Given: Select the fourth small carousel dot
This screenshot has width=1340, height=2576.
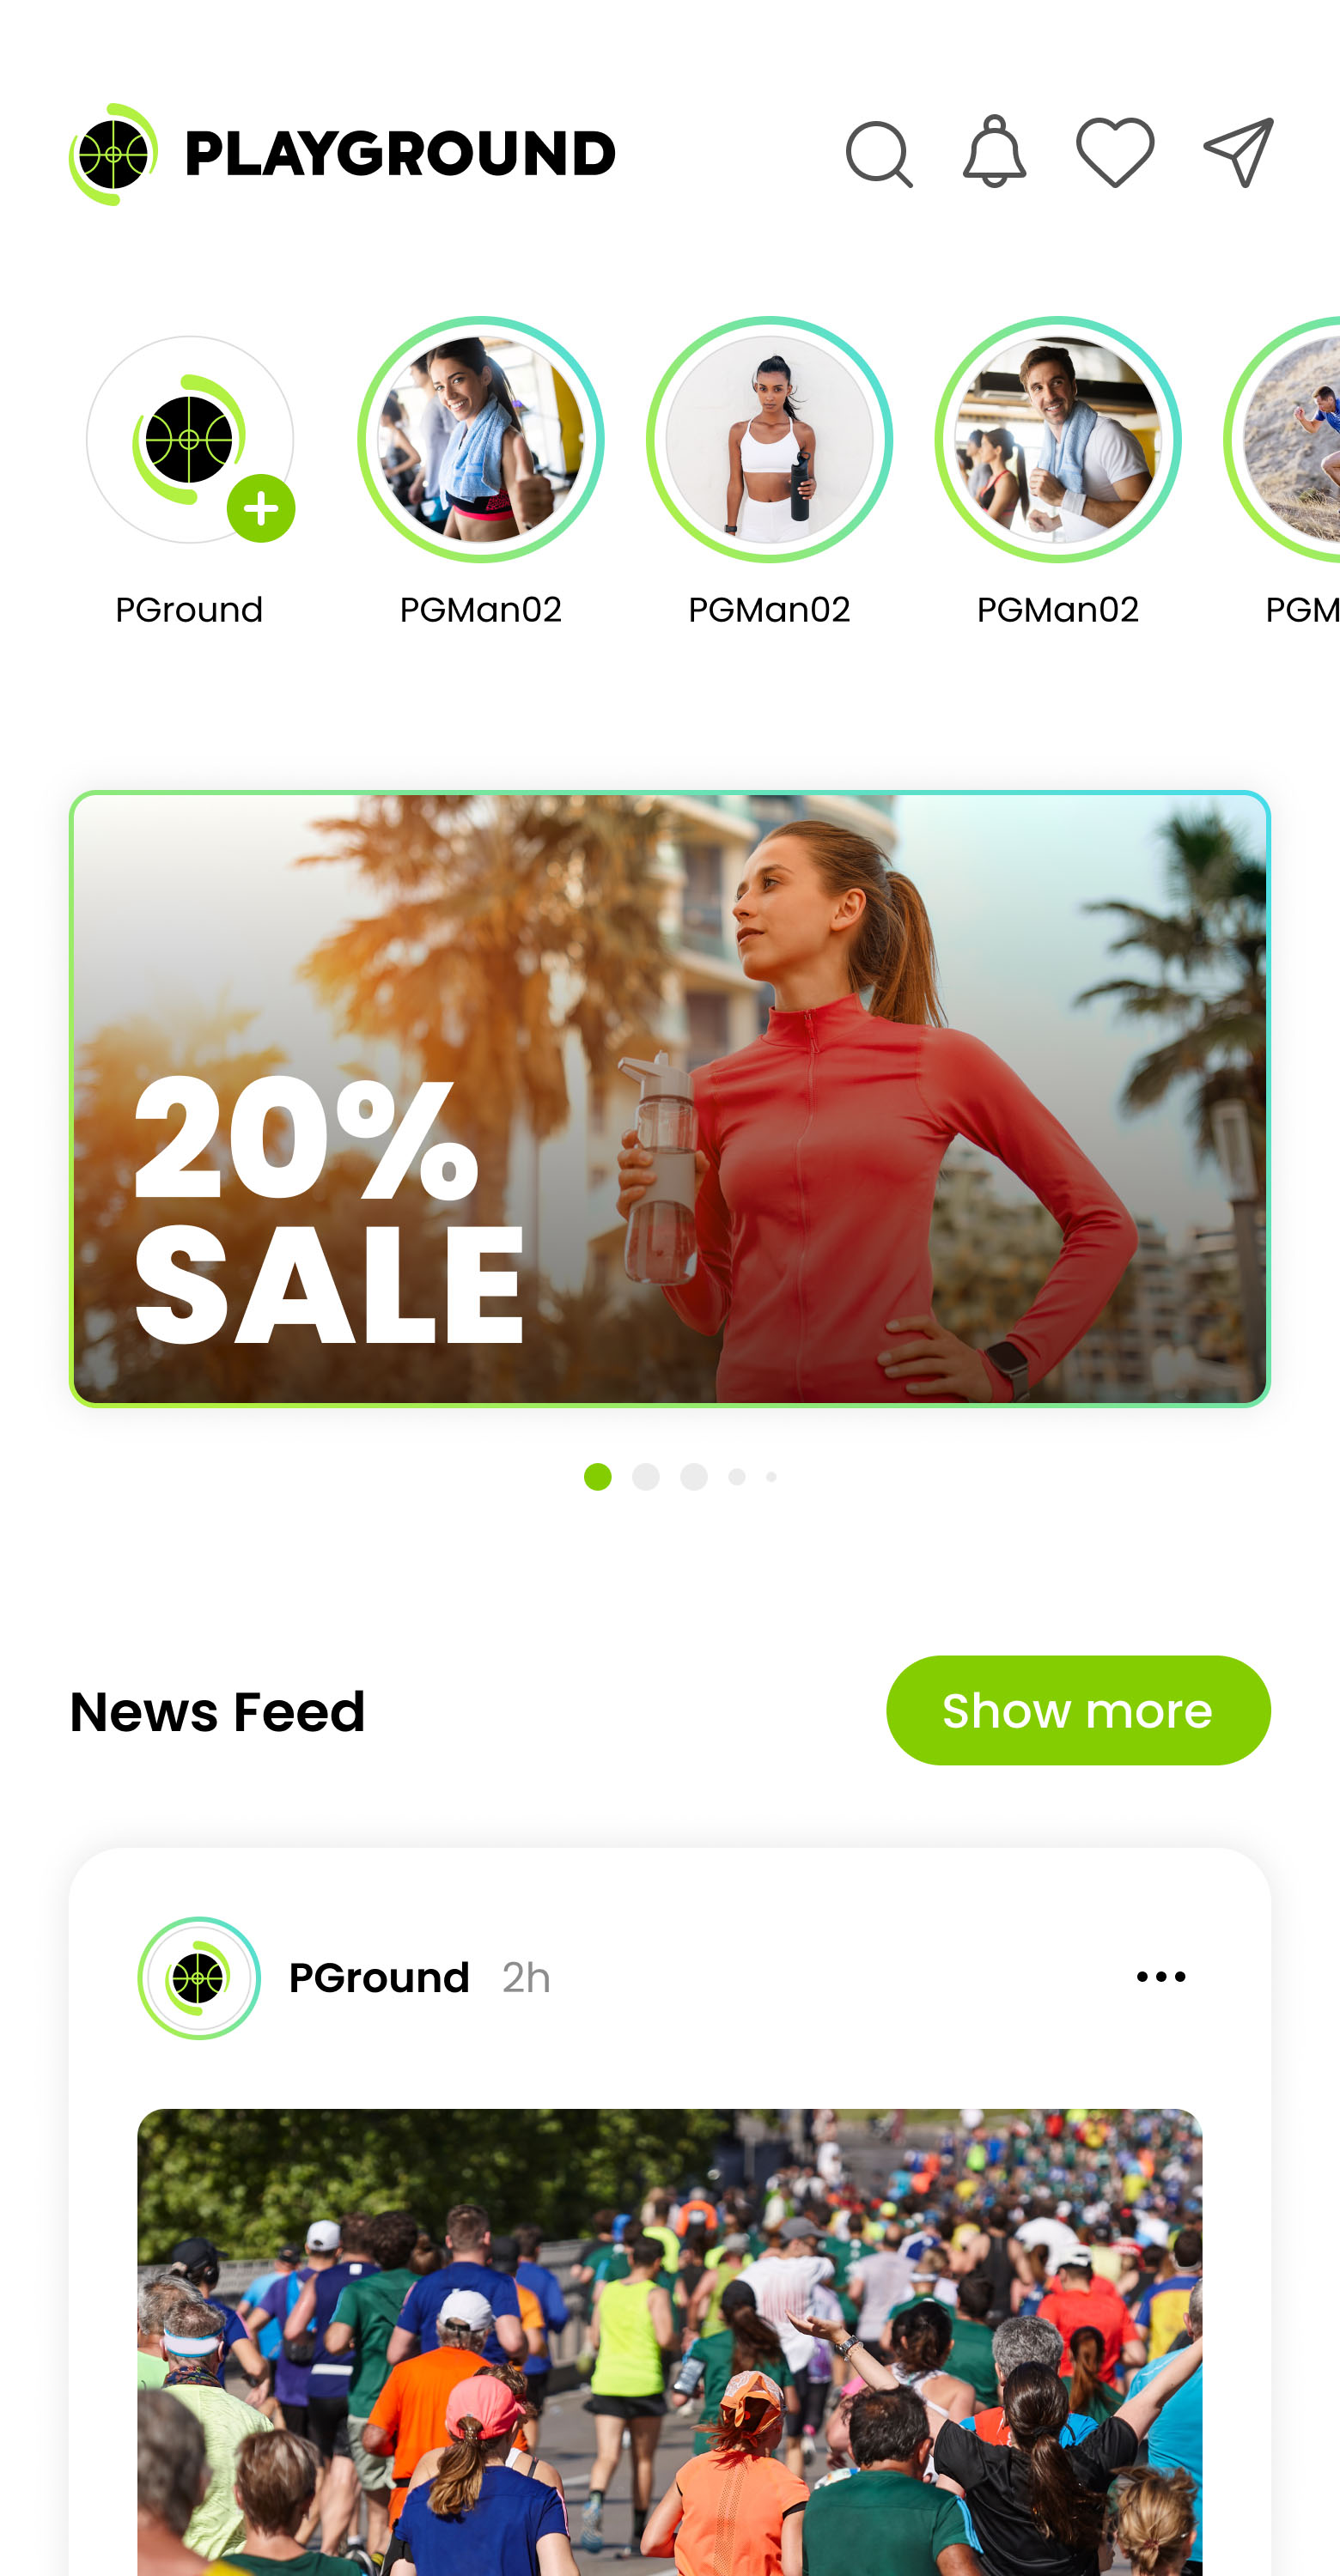Looking at the screenshot, I should click(737, 1477).
